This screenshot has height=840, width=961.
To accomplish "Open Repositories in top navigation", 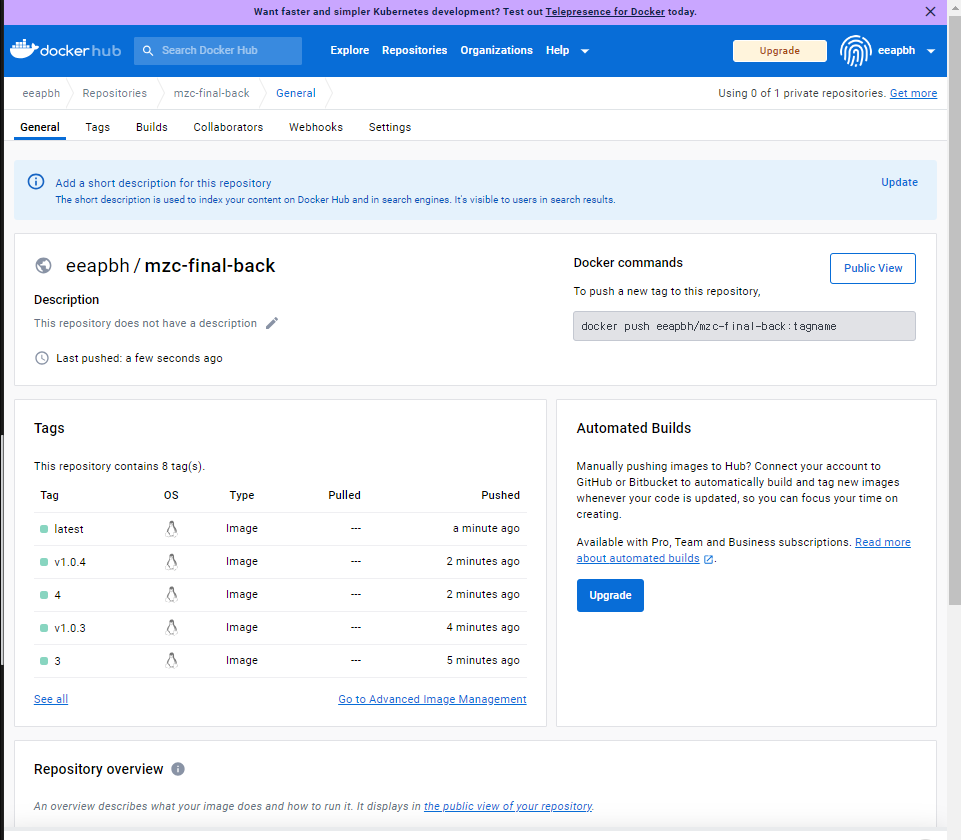I will [x=414, y=50].
